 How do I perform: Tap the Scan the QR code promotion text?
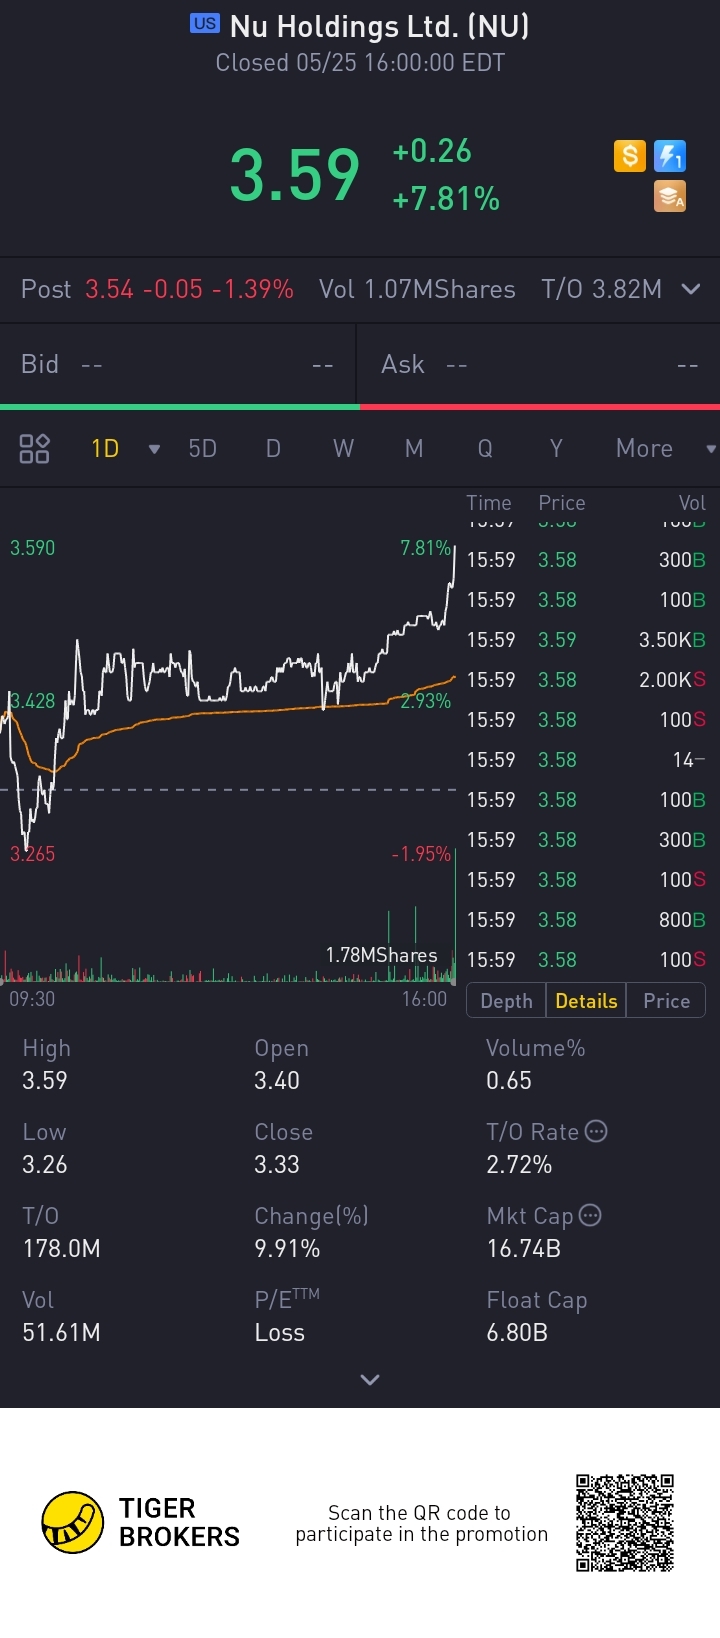click(x=421, y=1524)
